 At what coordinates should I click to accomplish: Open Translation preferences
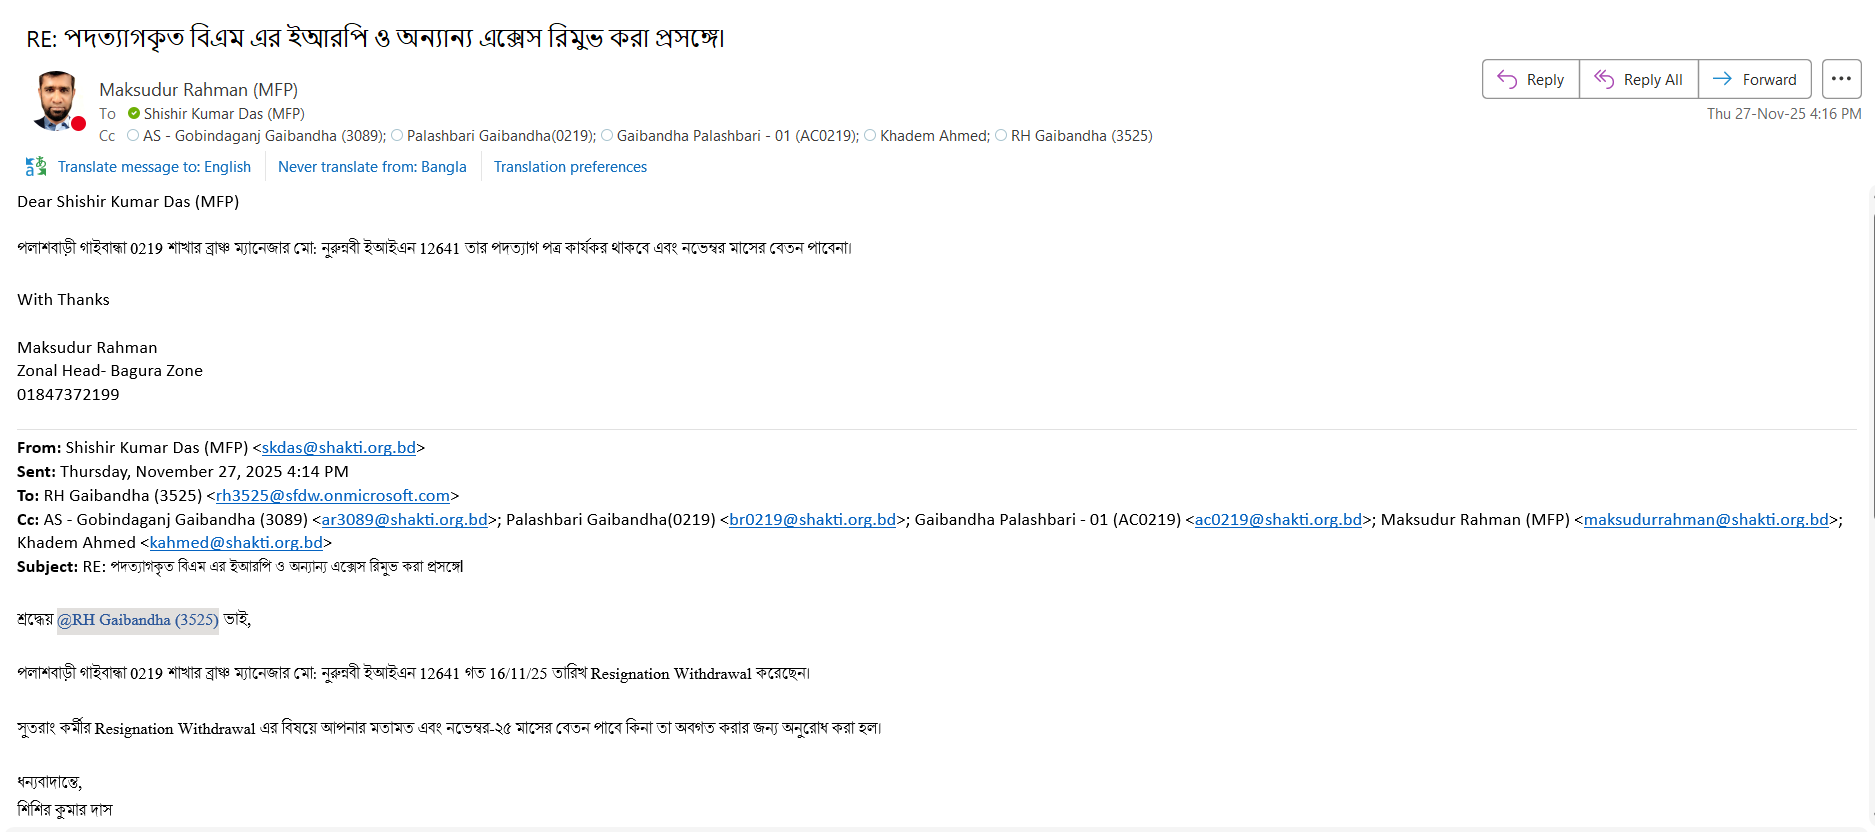[570, 167]
